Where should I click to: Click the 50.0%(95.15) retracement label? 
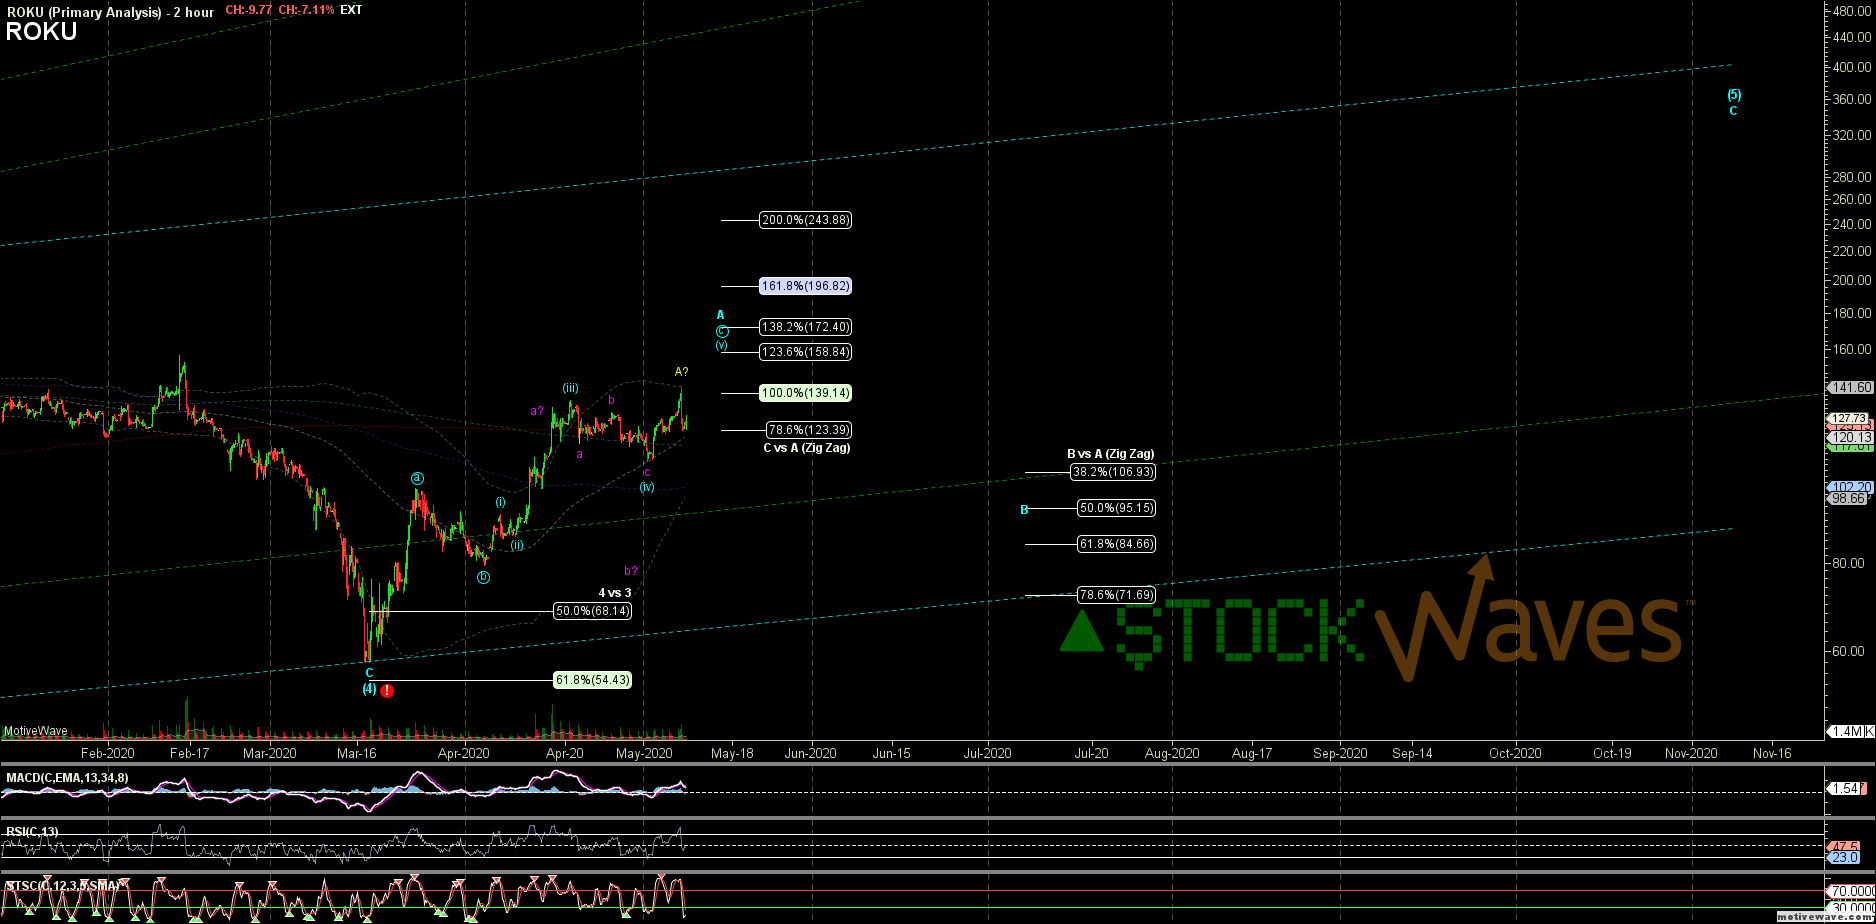pos(1116,508)
